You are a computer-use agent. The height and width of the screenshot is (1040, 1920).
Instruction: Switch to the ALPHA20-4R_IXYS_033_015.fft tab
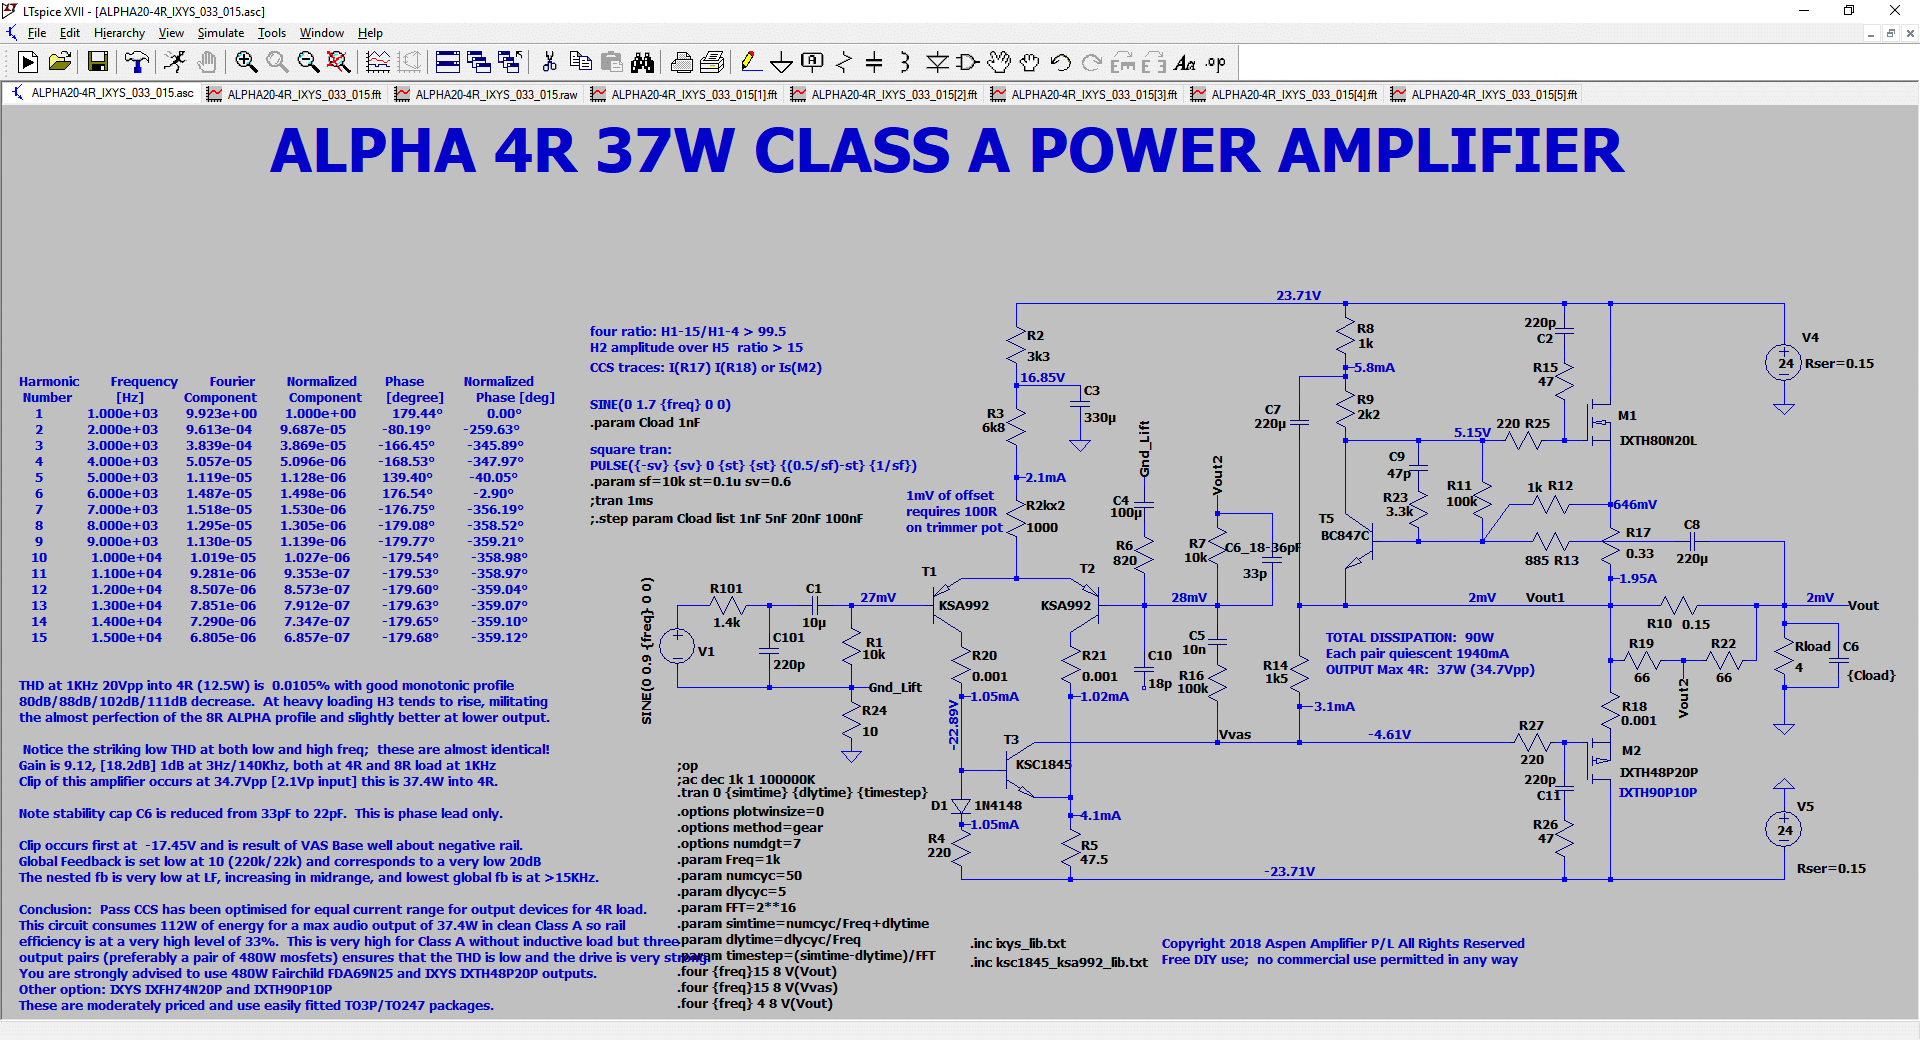click(x=295, y=94)
